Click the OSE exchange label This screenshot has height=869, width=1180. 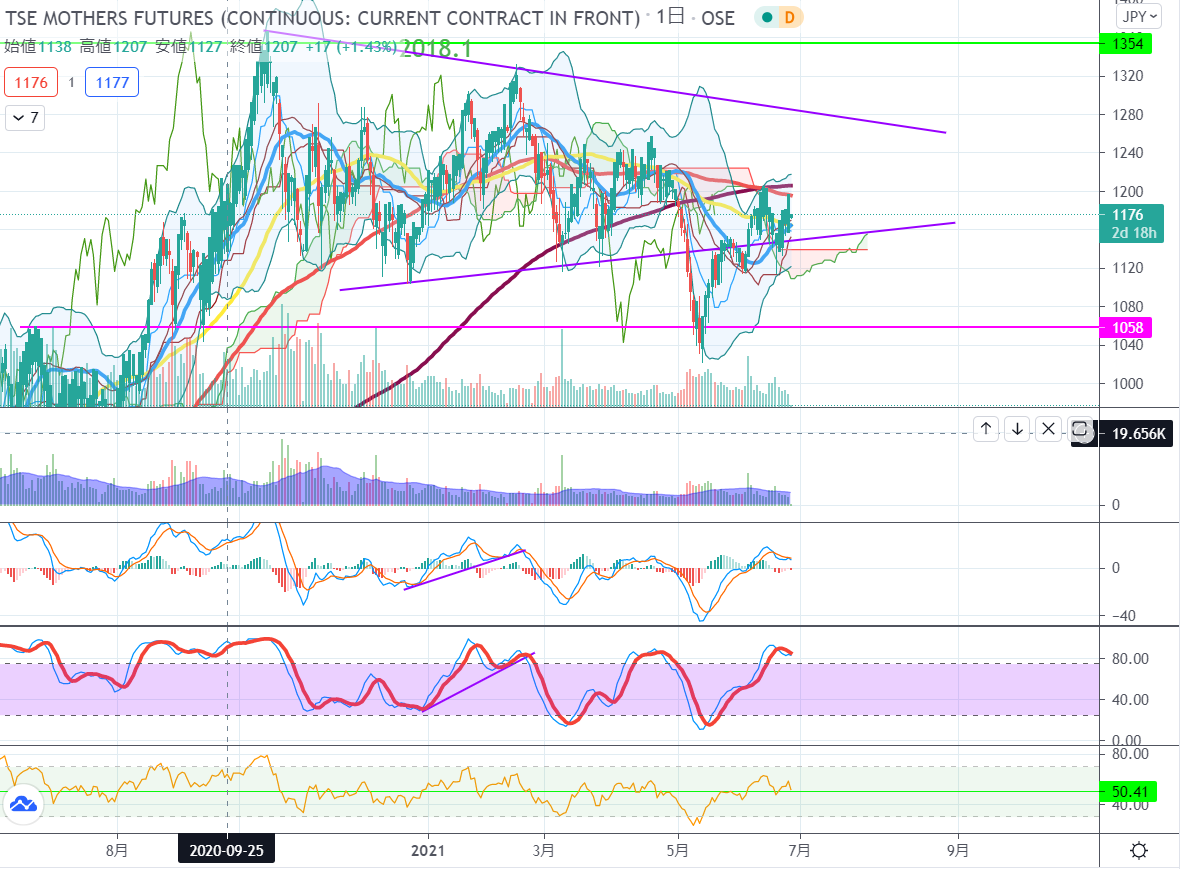[x=718, y=17]
